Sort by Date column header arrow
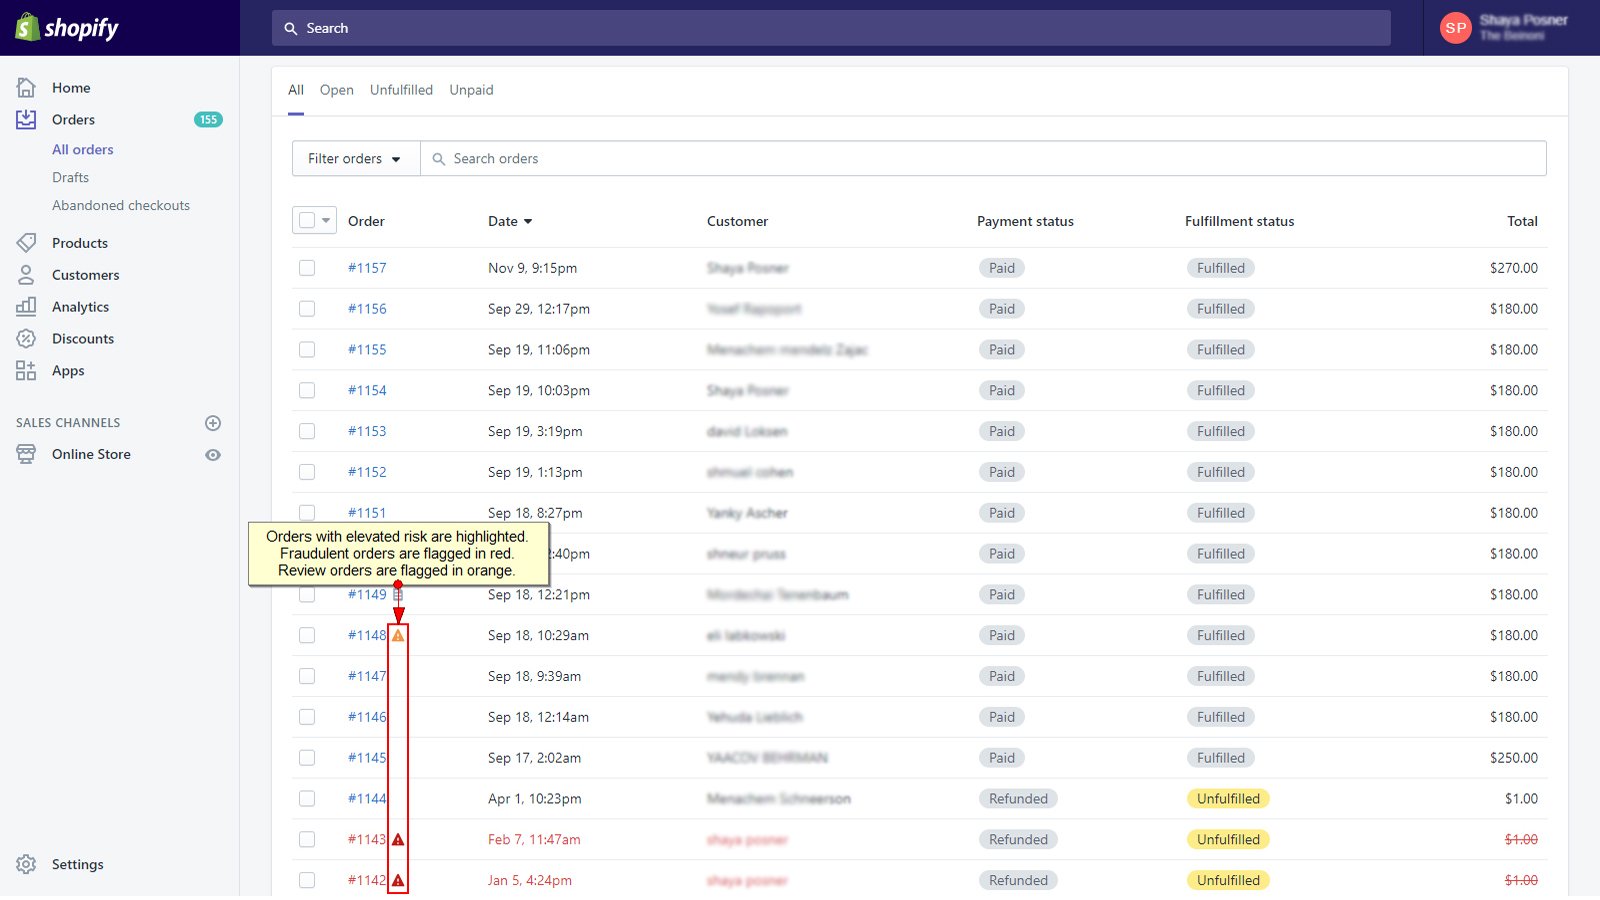 tap(528, 222)
